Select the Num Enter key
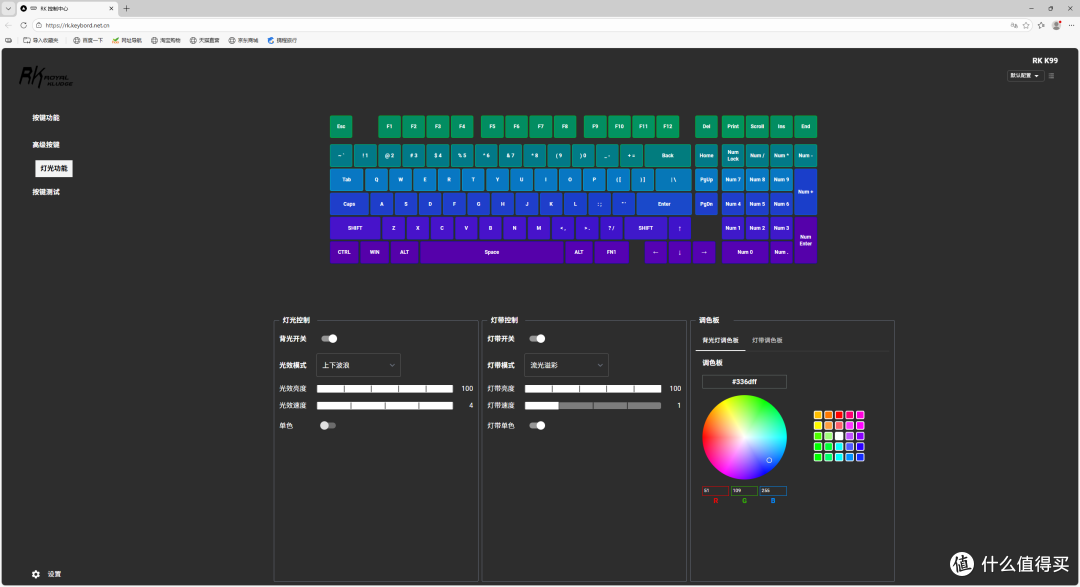The height and width of the screenshot is (587, 1080). (806, 240)
